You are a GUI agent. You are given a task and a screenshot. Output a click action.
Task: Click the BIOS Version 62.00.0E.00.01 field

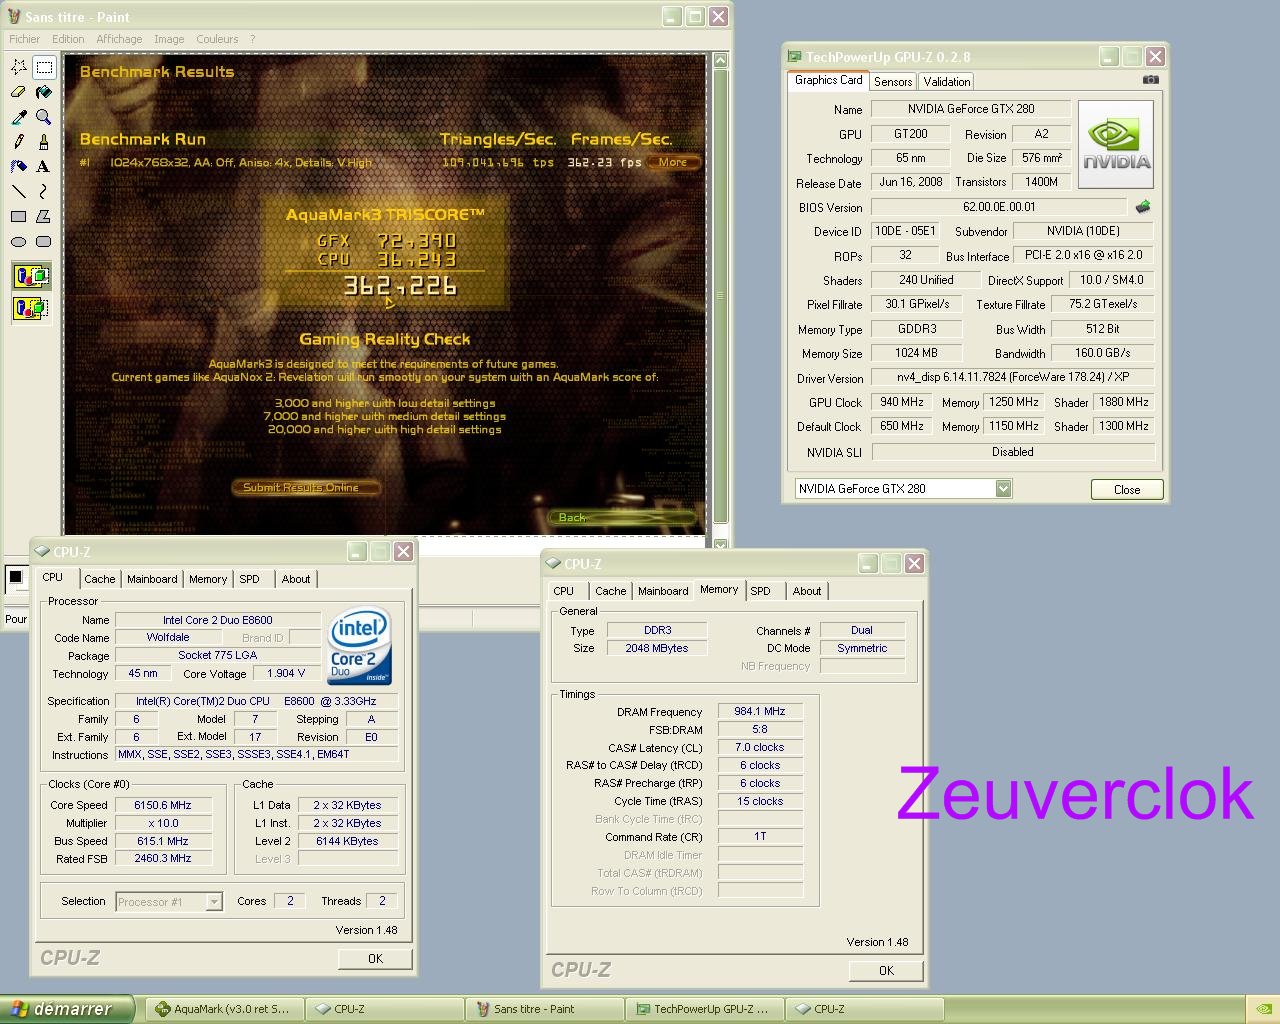coord(1000,207)
